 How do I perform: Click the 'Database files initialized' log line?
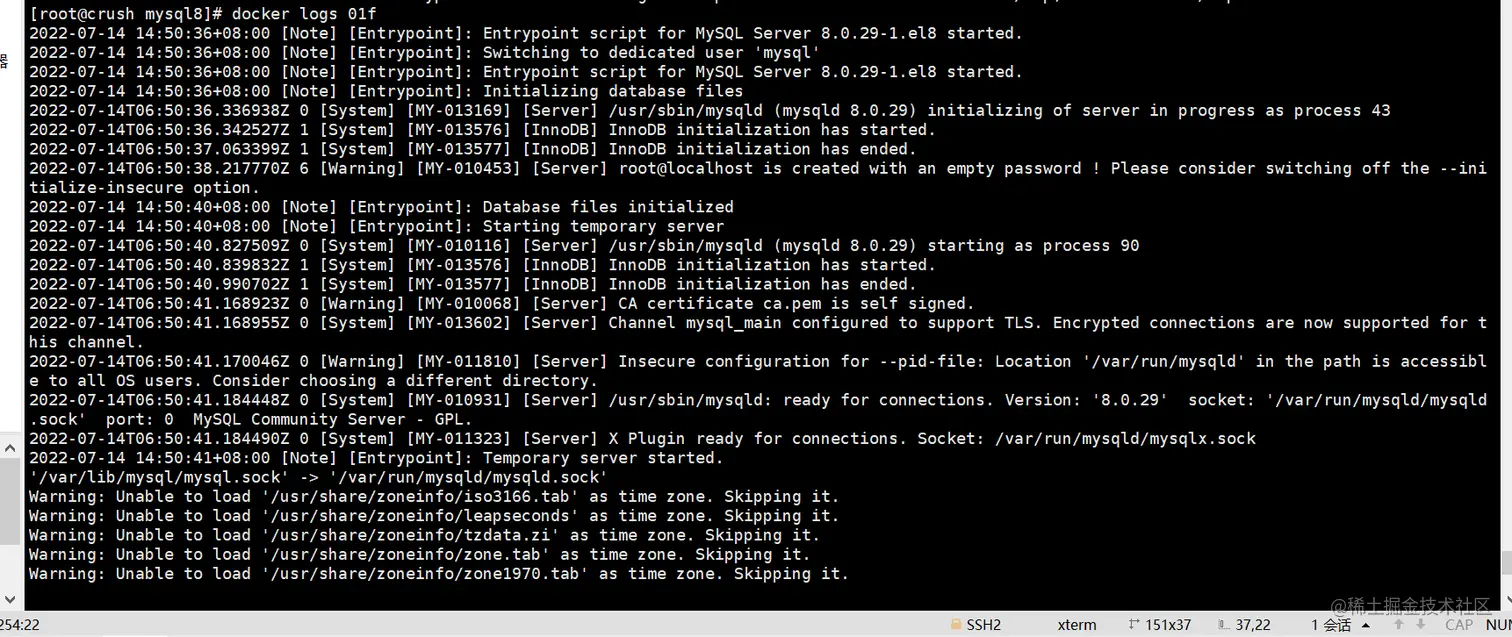(x=608, y=207)
